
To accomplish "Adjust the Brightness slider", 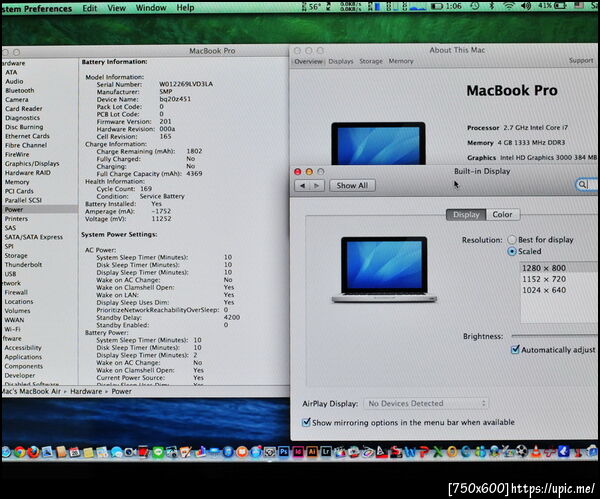I will coord(555,336).
